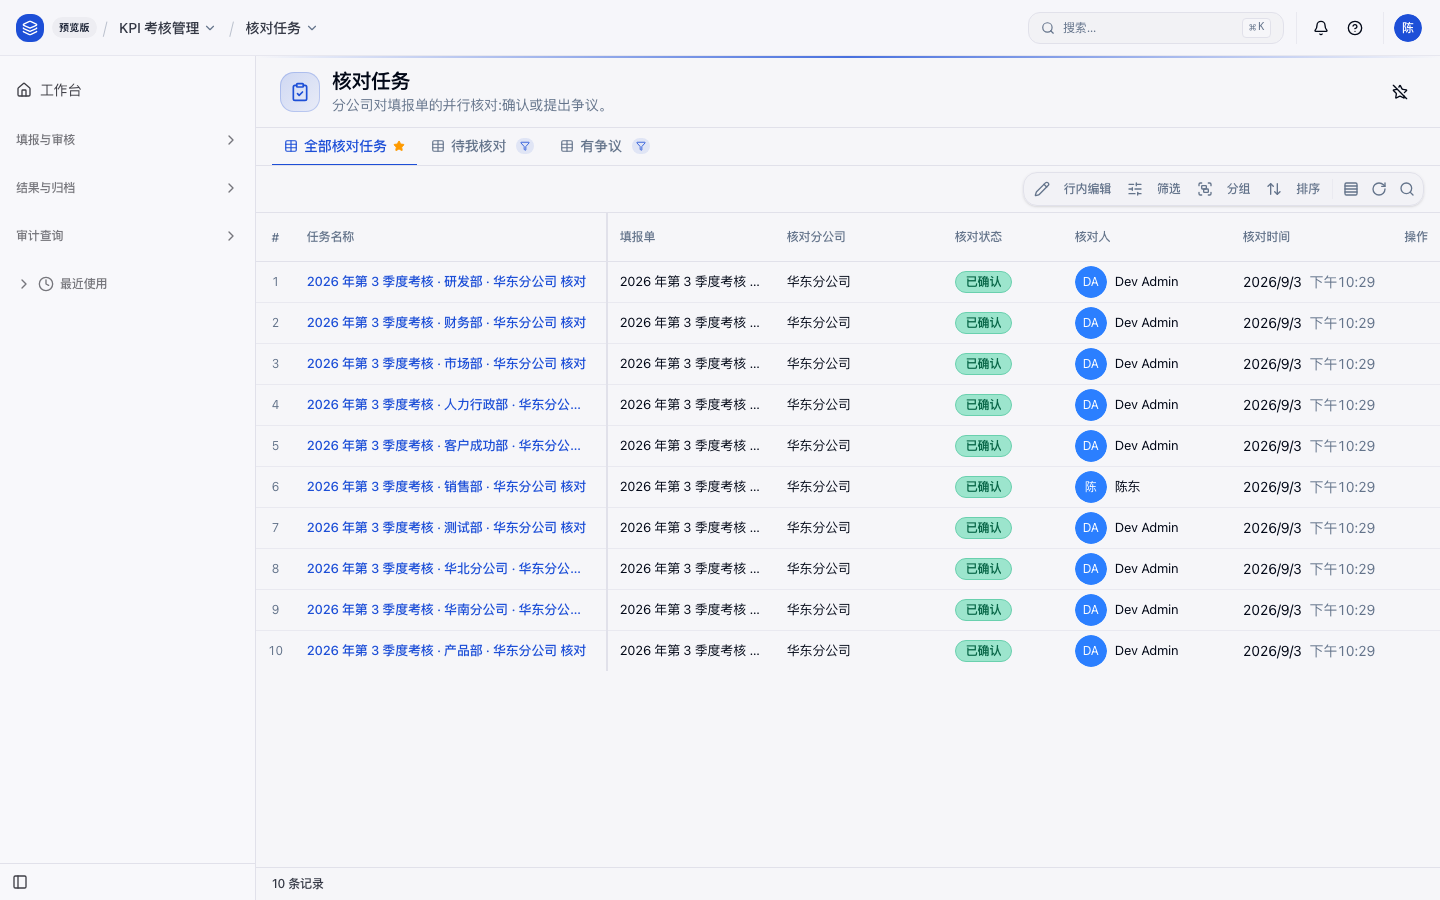This screenshot has height=900, width=1440.
Task: Open the 产品部 · 华东分公司 核对 task
Action: 446,651
